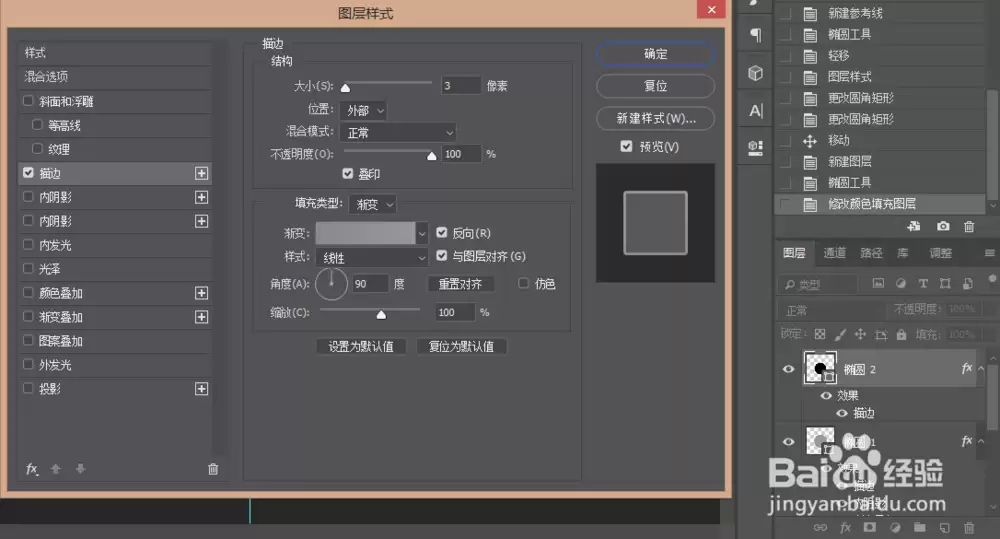Click the gradient color swatch
Viewport: 1000px width, 539px height.
coord(365,233)
